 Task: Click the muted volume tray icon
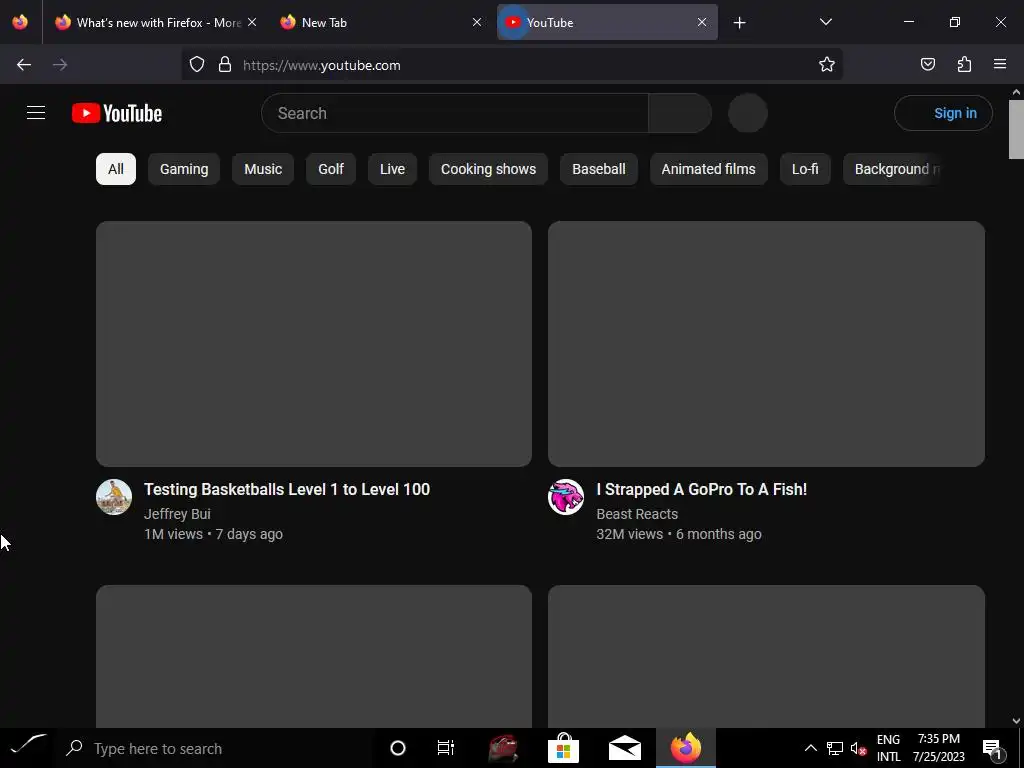pyautogui.click(x=858, y=748)
